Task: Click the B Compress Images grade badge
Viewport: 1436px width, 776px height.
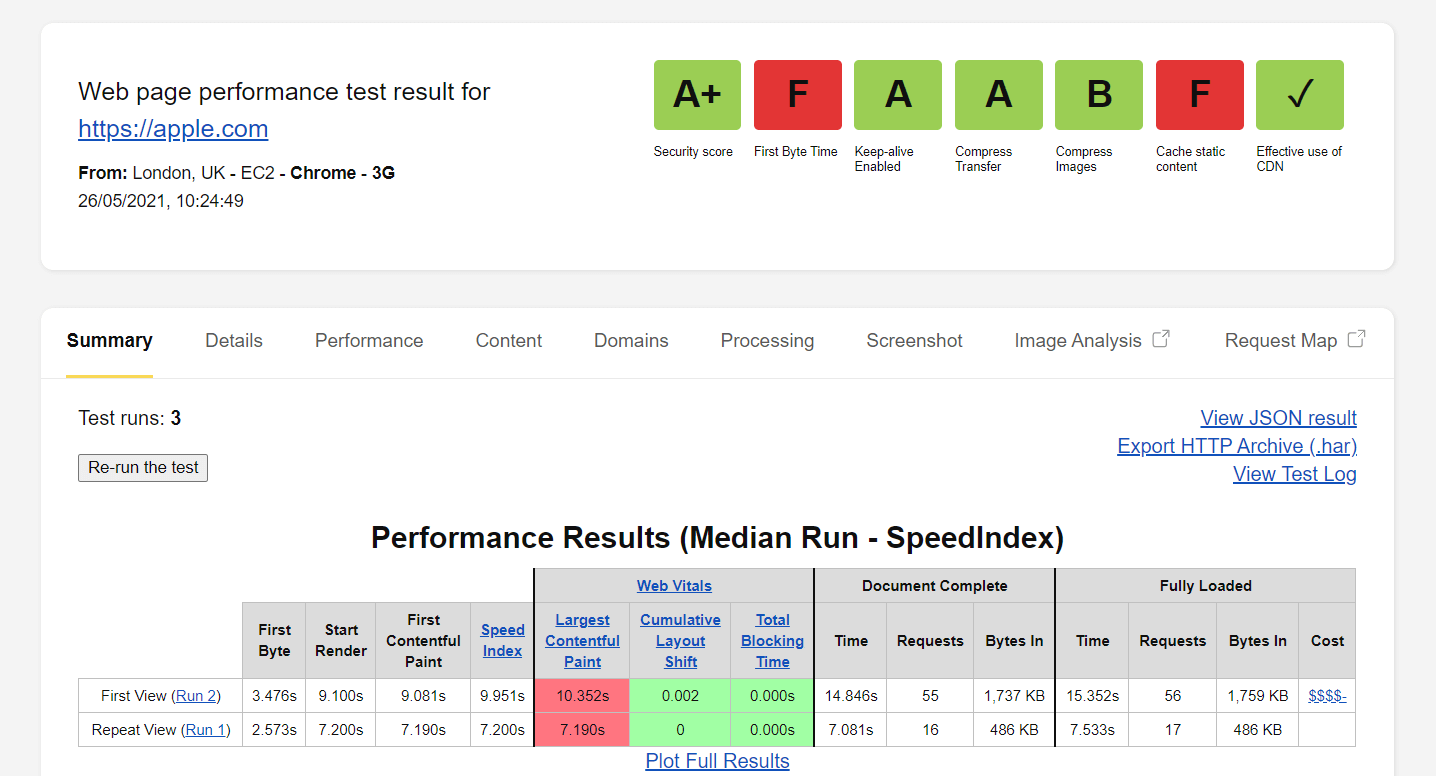Action: (x=1099, y=95)
